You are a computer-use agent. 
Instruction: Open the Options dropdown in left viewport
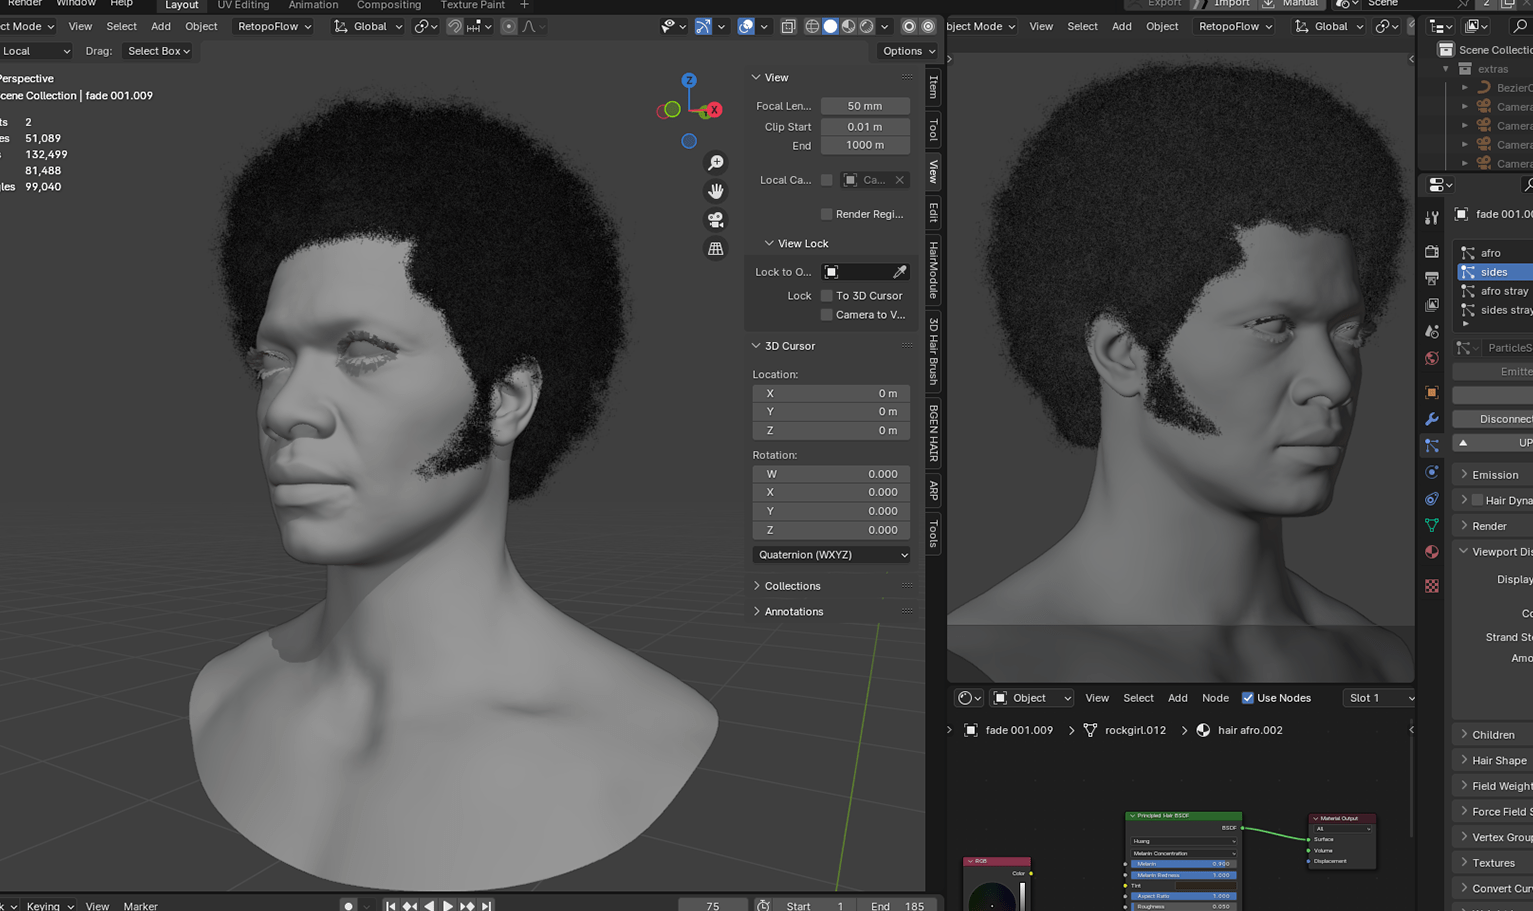[x=909, y=51]
